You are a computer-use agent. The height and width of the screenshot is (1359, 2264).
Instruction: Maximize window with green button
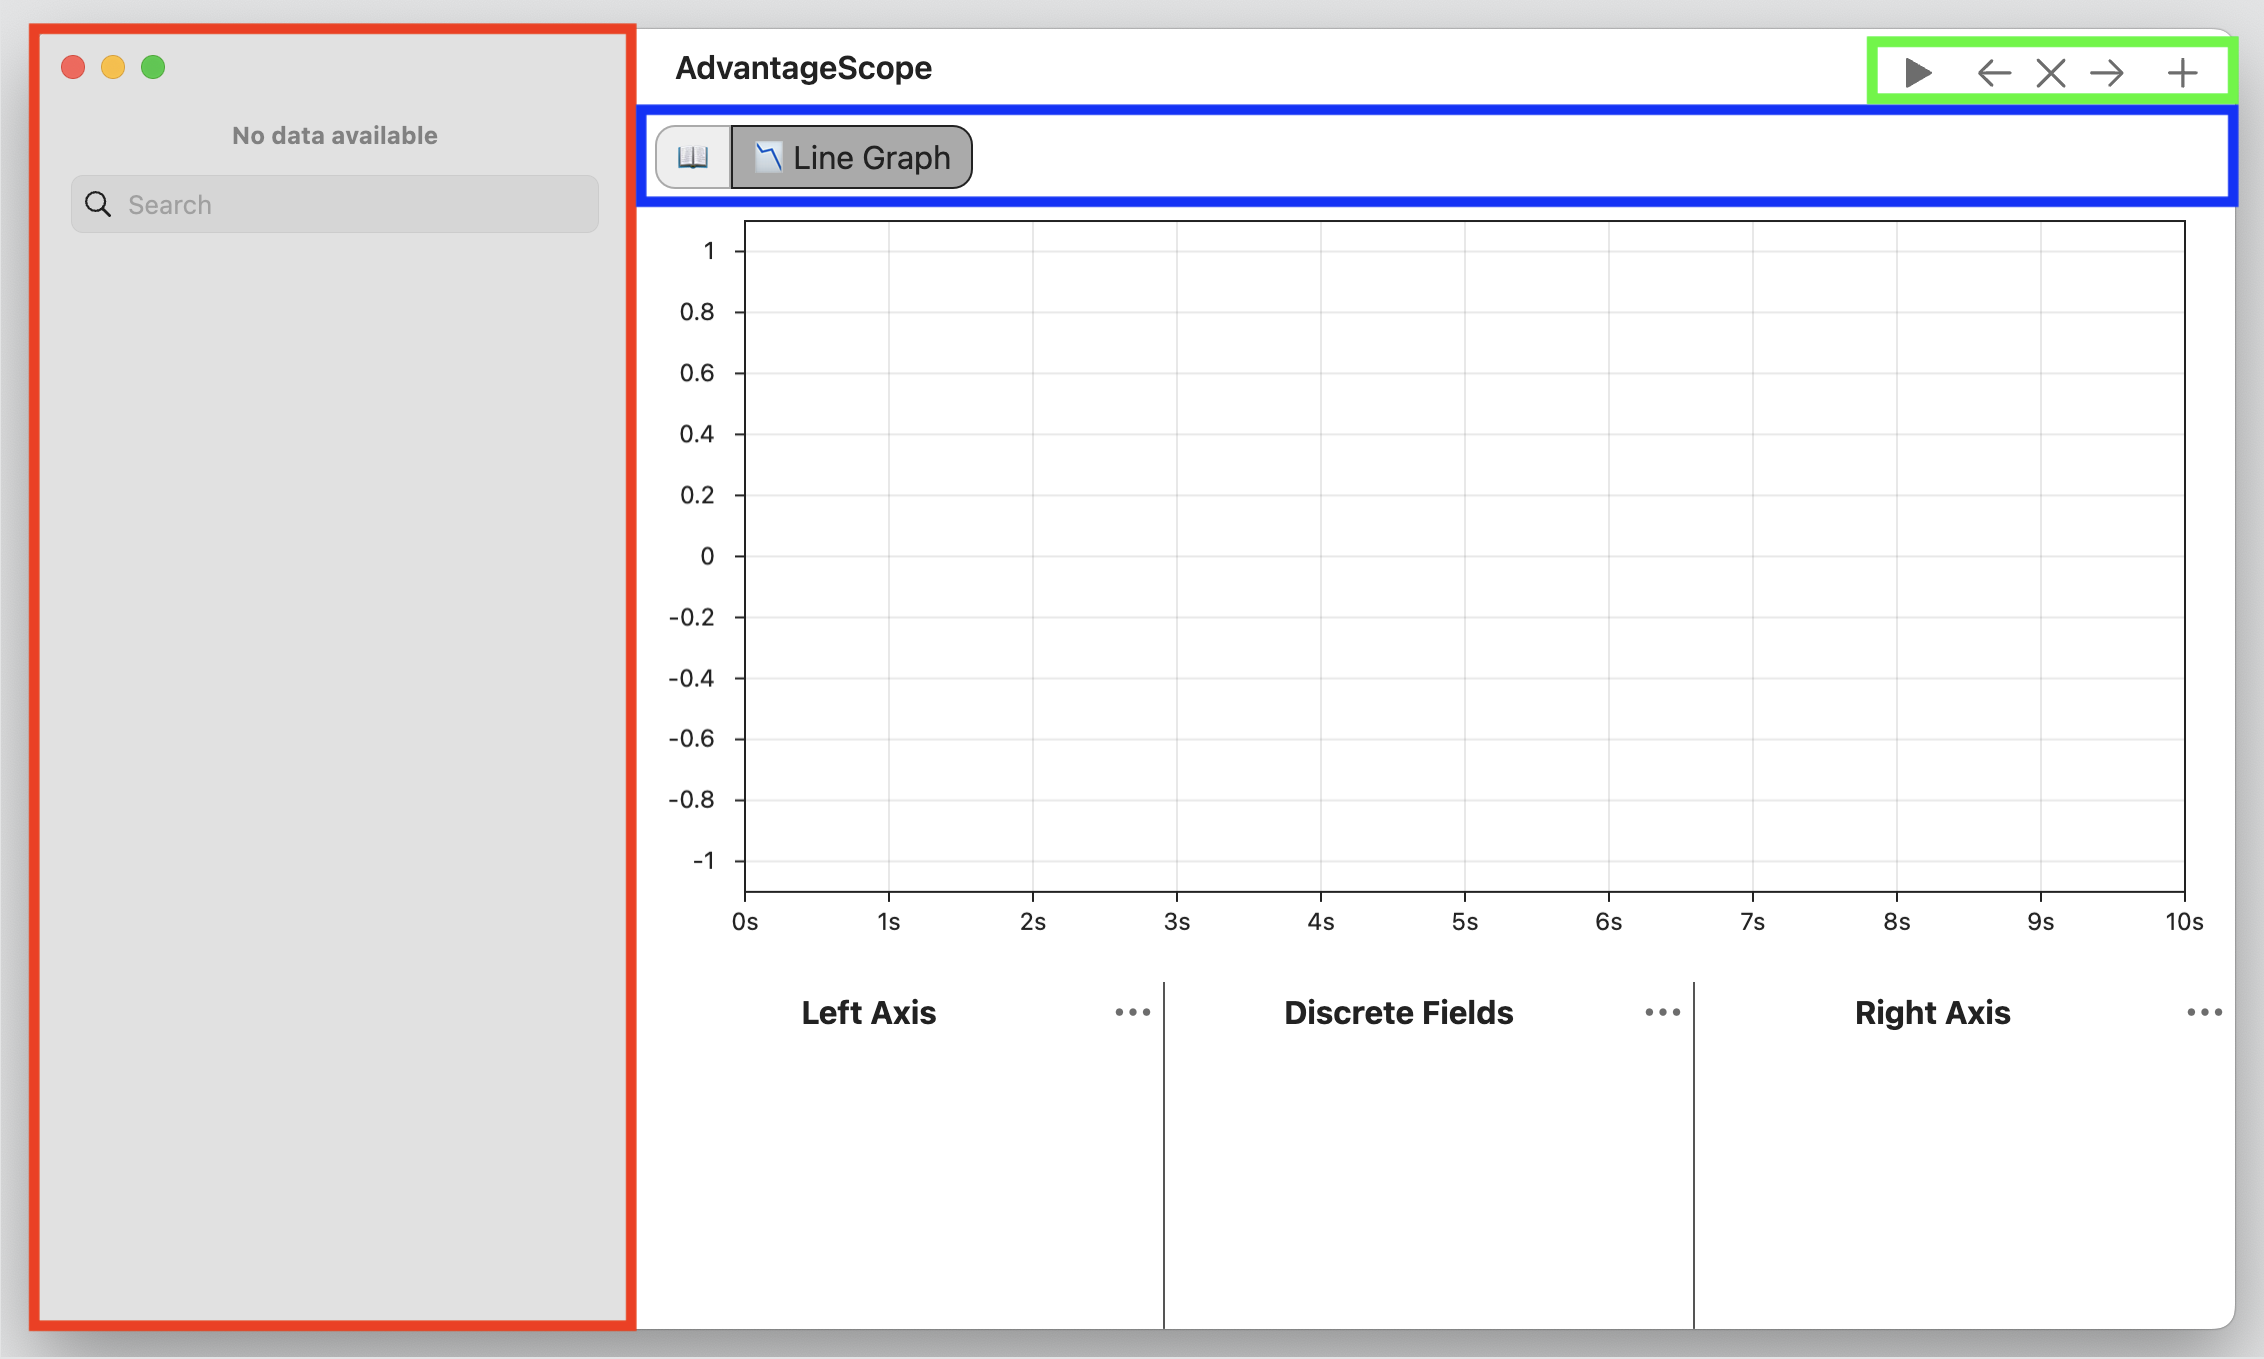click(153, 67)
